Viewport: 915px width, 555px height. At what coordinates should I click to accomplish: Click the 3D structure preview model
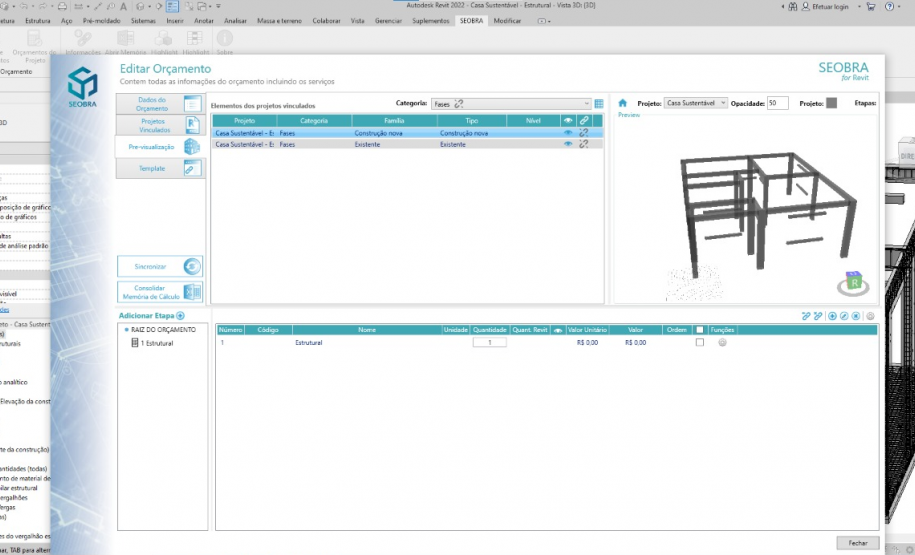pyautogui.click(x=768, y=213)
